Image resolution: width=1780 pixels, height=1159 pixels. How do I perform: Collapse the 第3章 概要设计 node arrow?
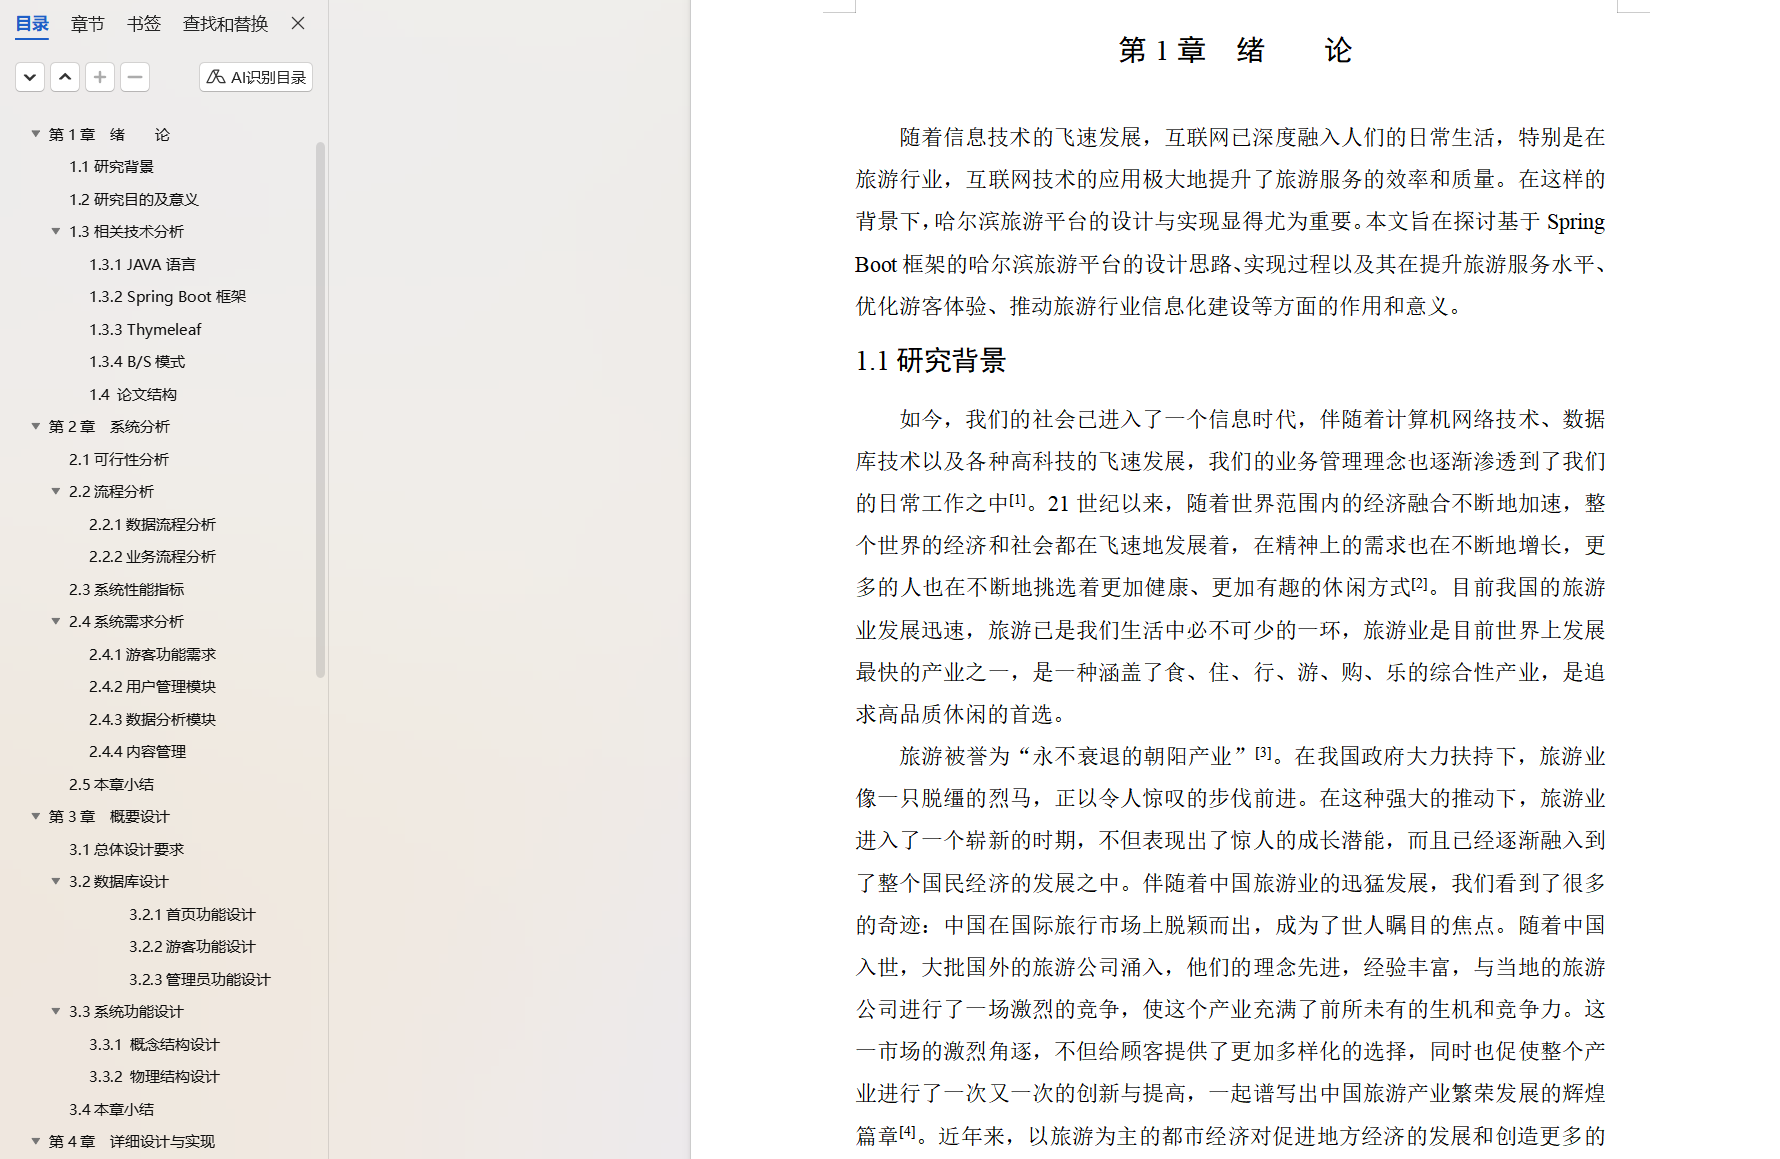click(36, 816)
